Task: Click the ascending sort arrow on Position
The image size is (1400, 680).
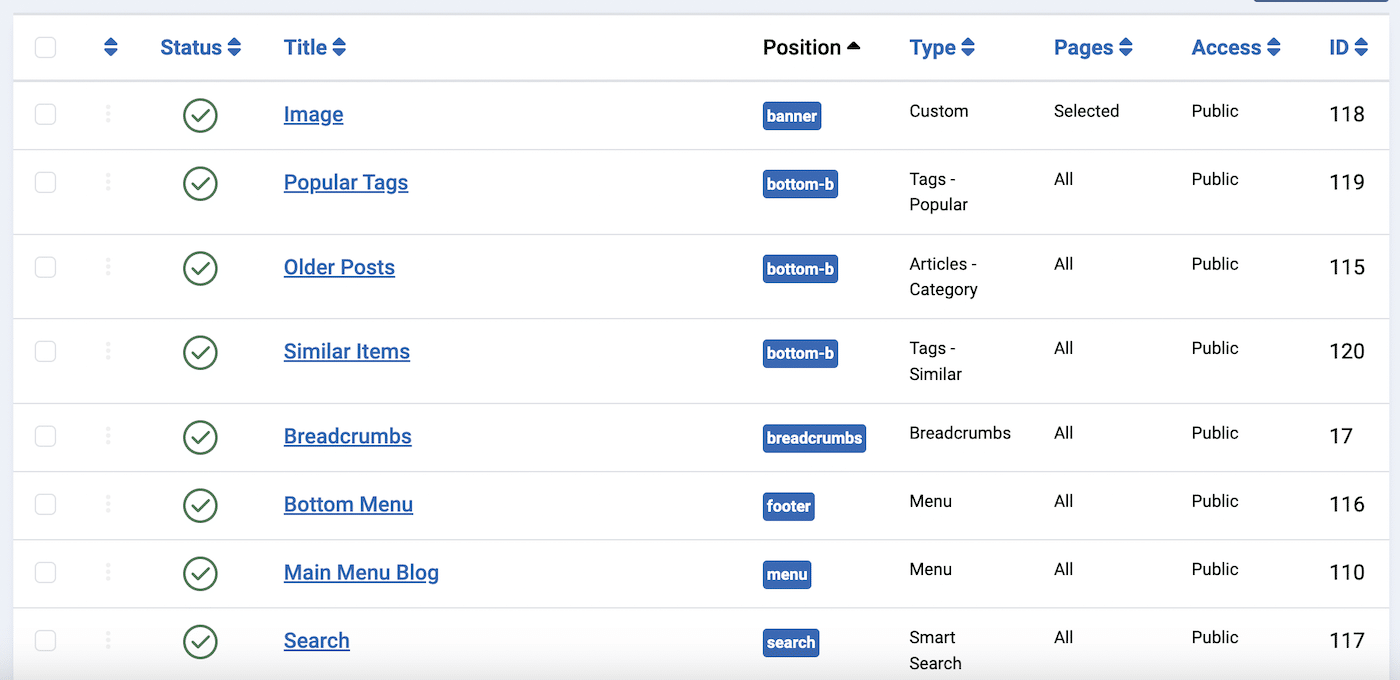Action: 855,47
